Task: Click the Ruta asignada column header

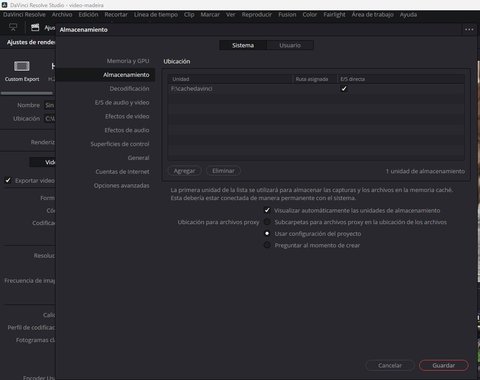Action: [x=314, y=79]
